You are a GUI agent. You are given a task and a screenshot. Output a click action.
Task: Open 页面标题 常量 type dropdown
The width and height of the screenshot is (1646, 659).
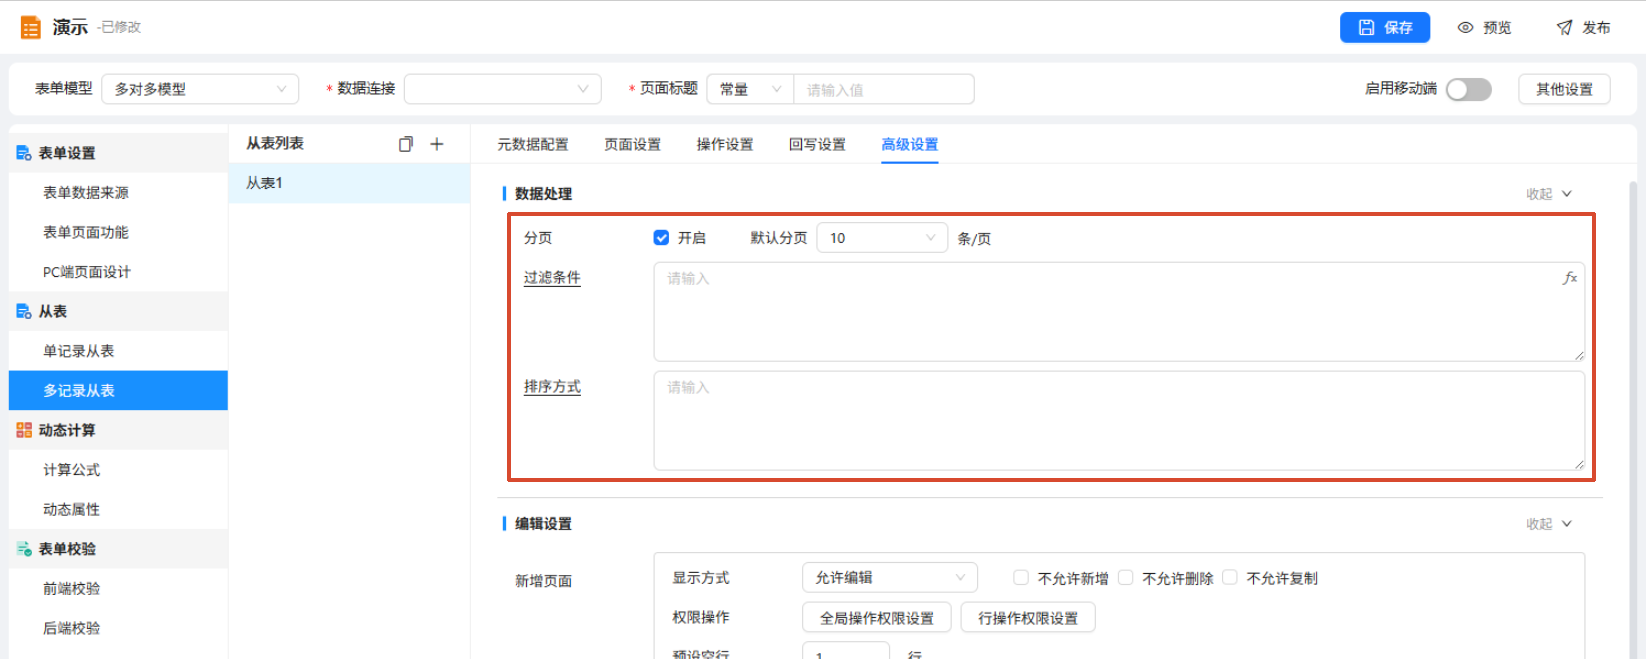click(x=750, y=89)
